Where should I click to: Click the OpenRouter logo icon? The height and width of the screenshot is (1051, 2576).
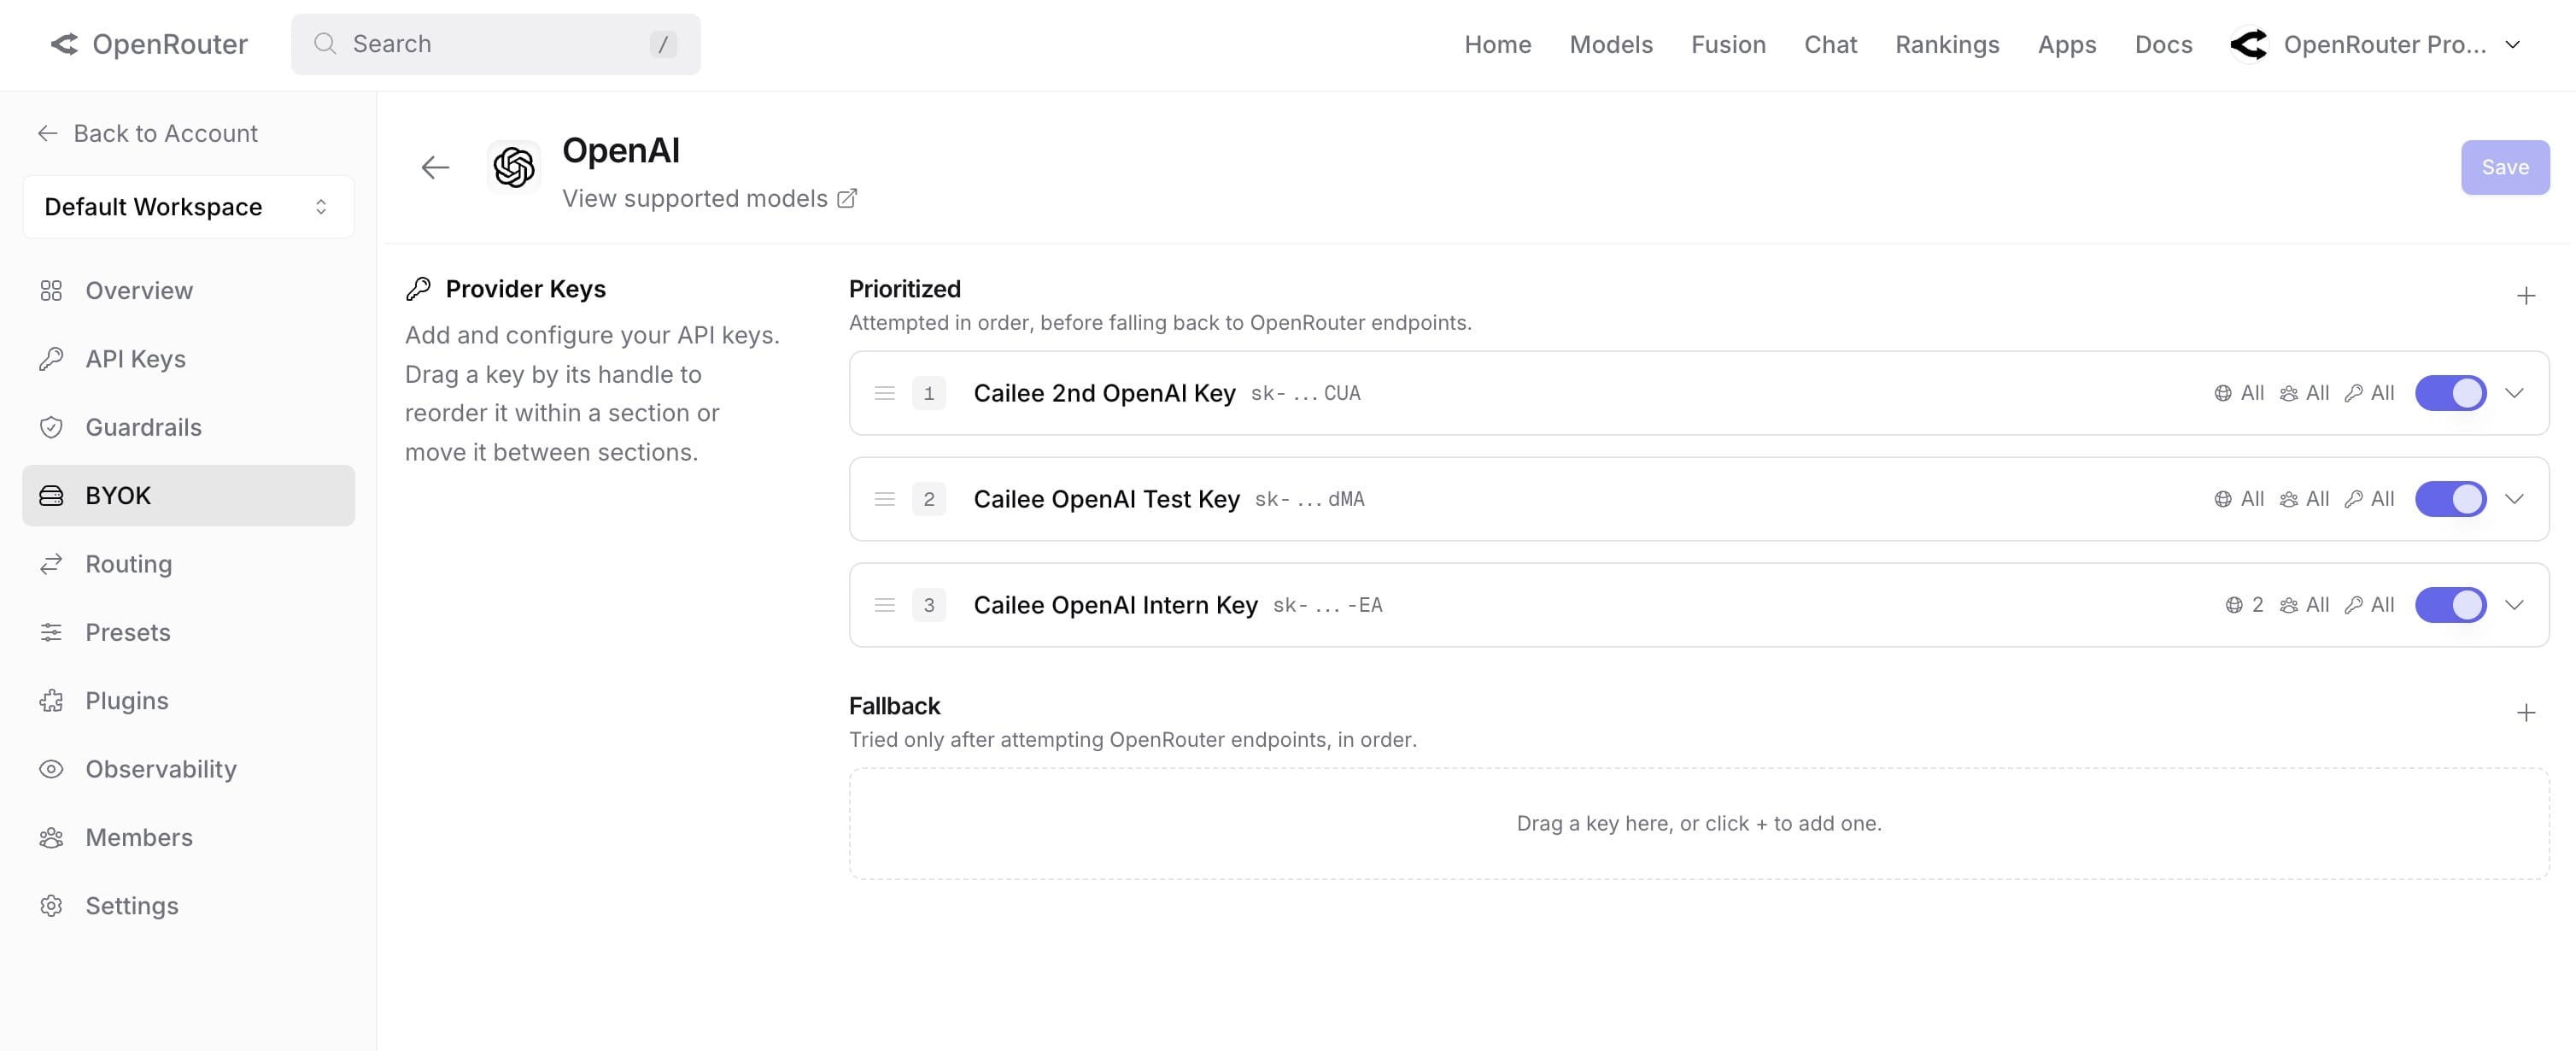point(65,44)
